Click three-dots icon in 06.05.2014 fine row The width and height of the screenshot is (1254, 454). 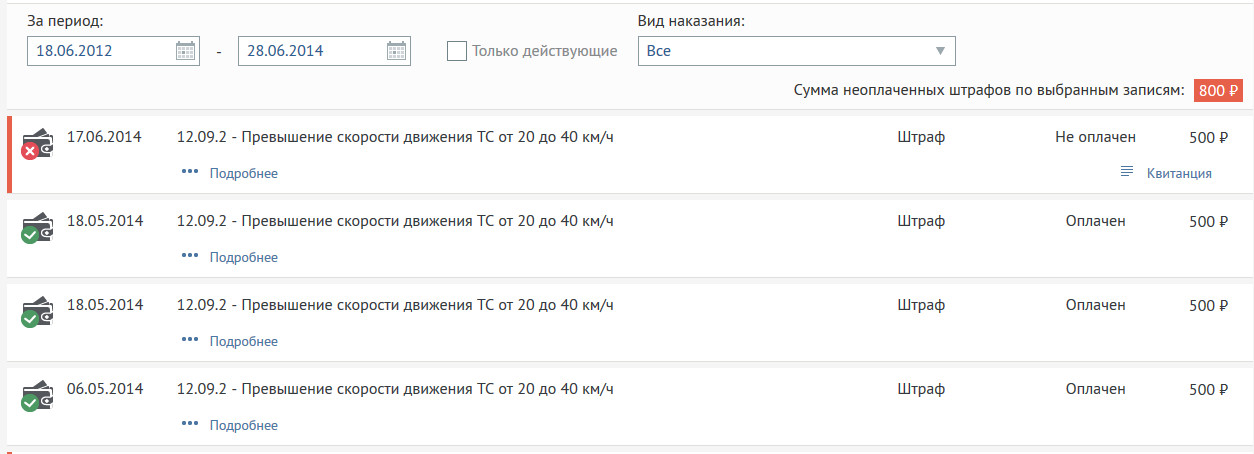click(x=190, y=424)
